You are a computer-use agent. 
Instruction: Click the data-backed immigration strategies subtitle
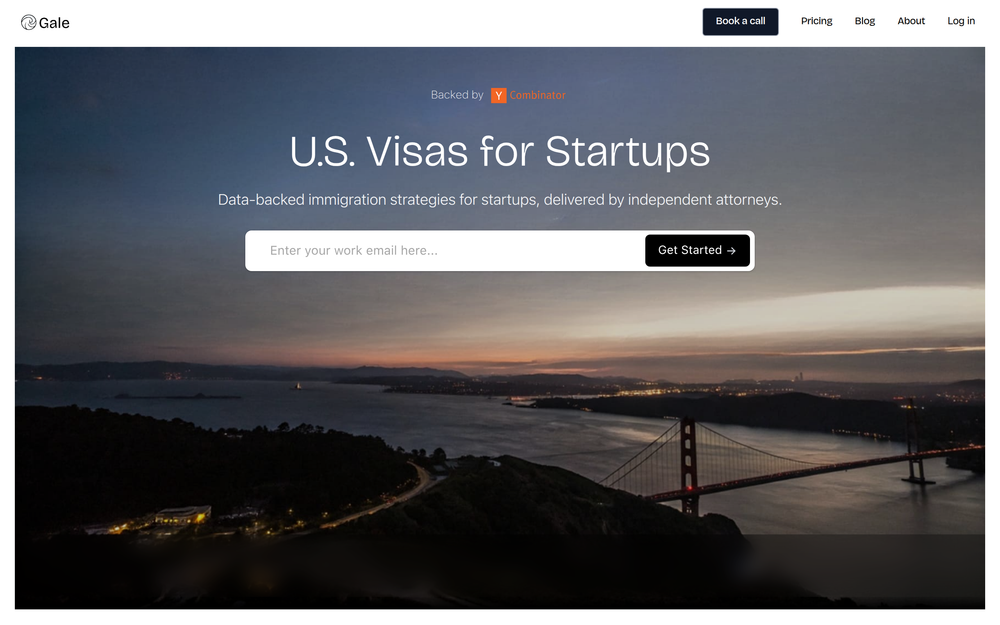click(x=499, y=200)
